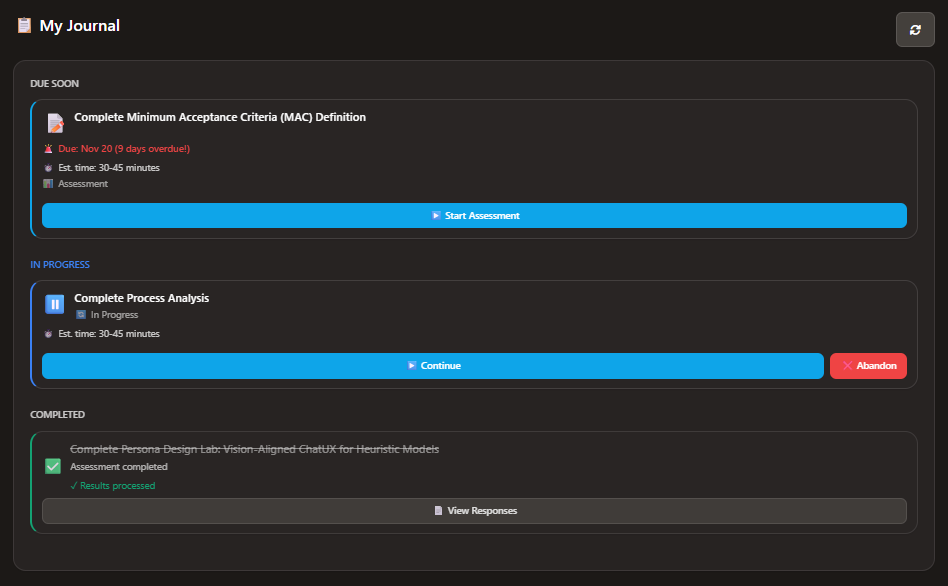Click the clipboard icon beside My Journal
Screen dimensions: 948x586
point(24,26)
